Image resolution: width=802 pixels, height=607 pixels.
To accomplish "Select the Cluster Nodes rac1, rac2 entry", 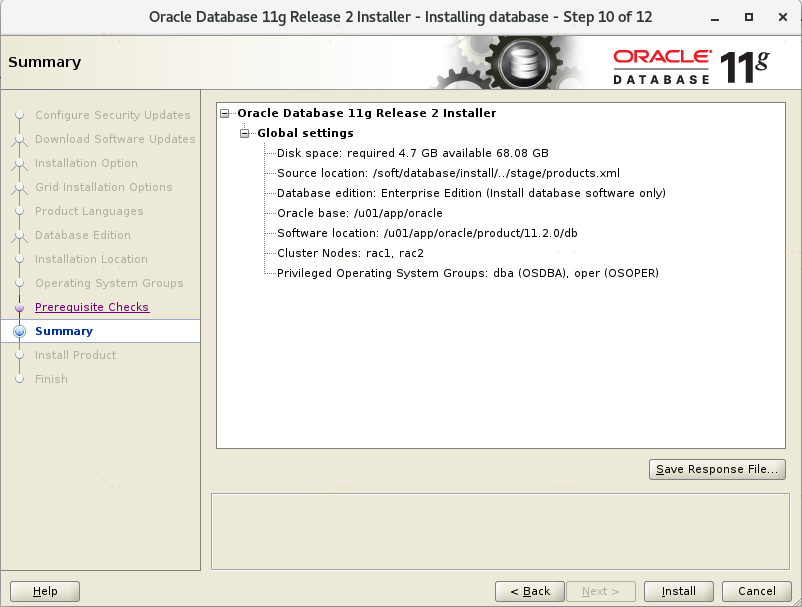I will [350, 253].
